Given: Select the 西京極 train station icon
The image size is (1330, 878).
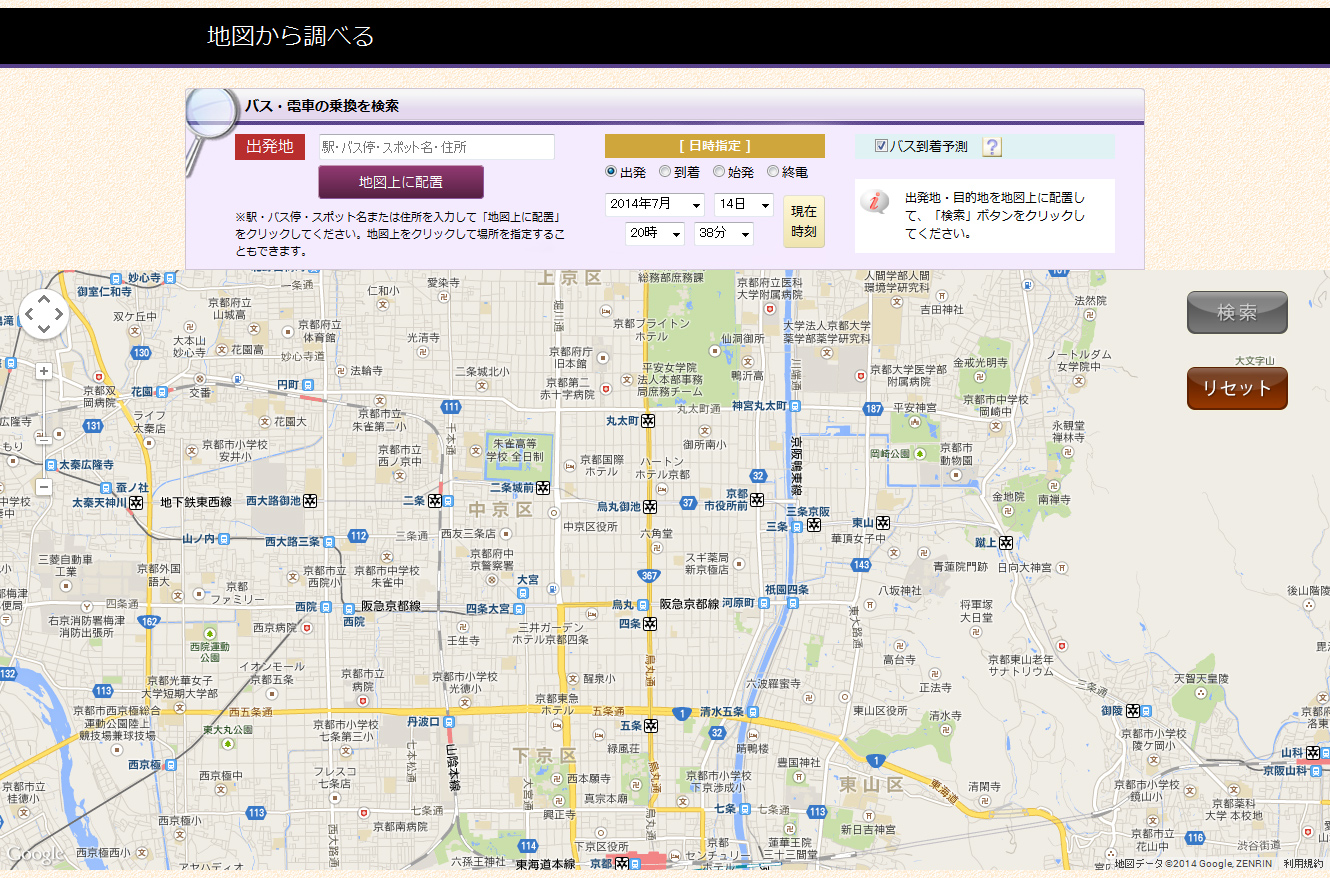Looking at the screenshot, I should [x=170, y=765].
